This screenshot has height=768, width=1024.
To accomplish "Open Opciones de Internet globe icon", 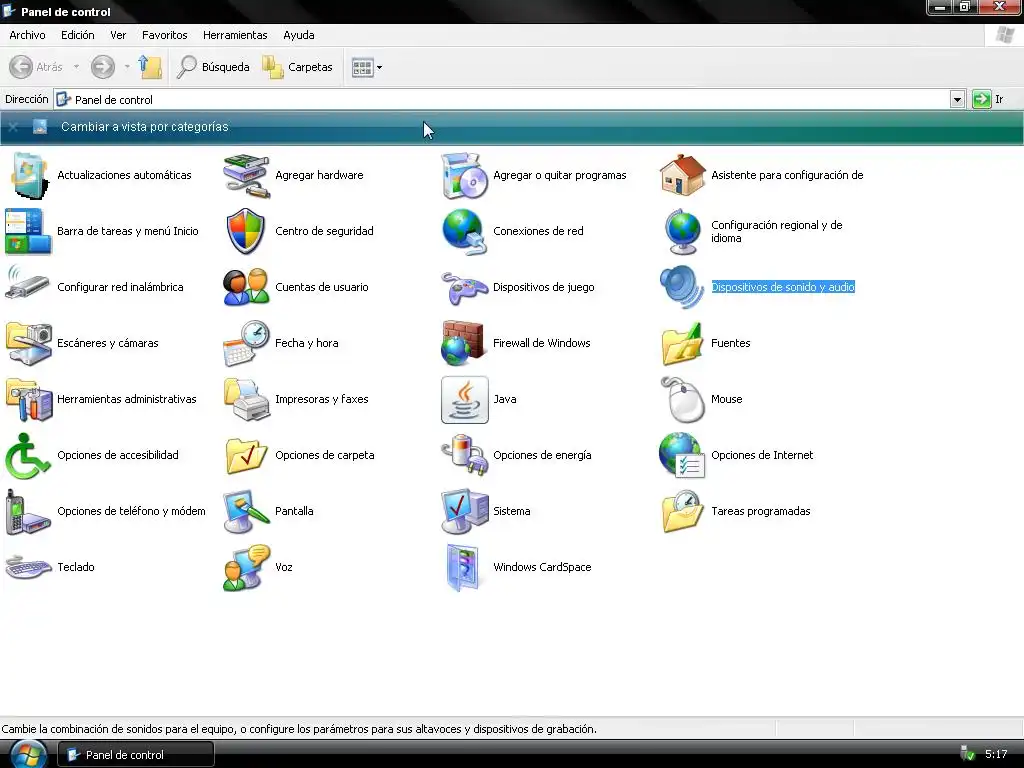I will 682,455.
